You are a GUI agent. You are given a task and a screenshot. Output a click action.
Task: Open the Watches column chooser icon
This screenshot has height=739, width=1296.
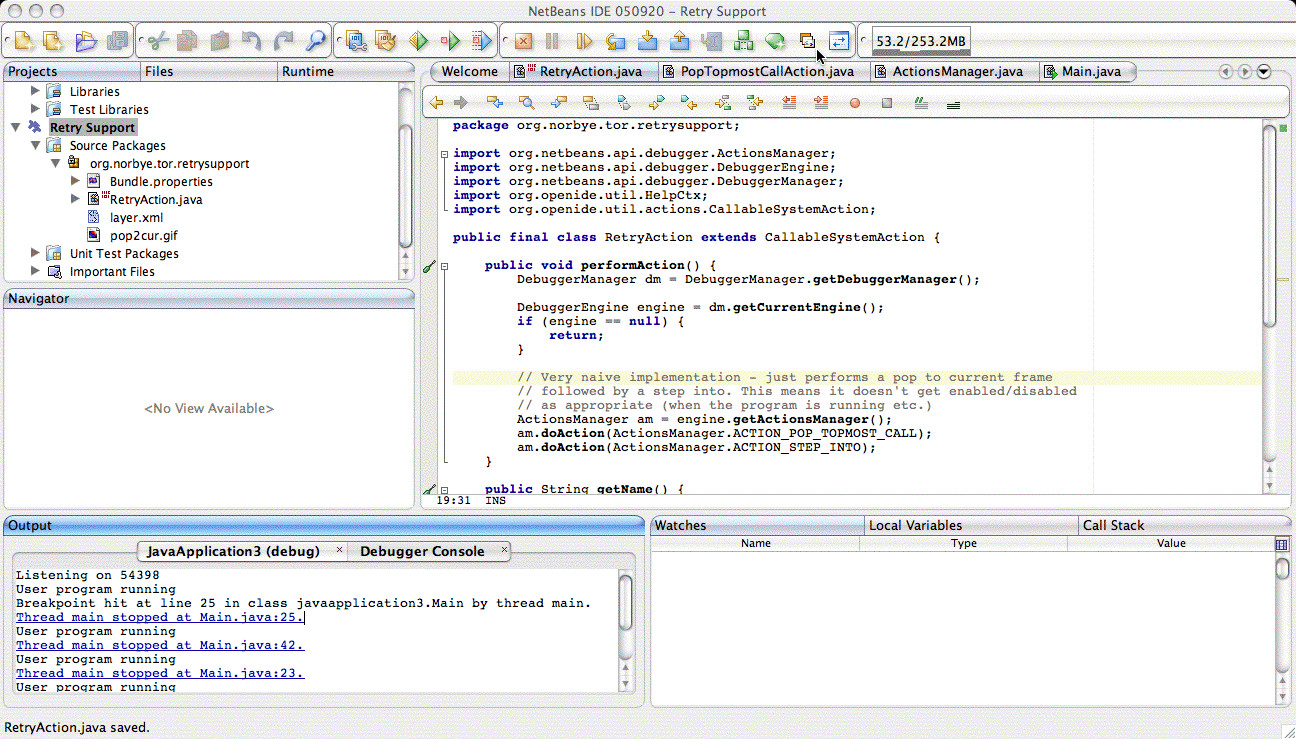[1282, 544]
